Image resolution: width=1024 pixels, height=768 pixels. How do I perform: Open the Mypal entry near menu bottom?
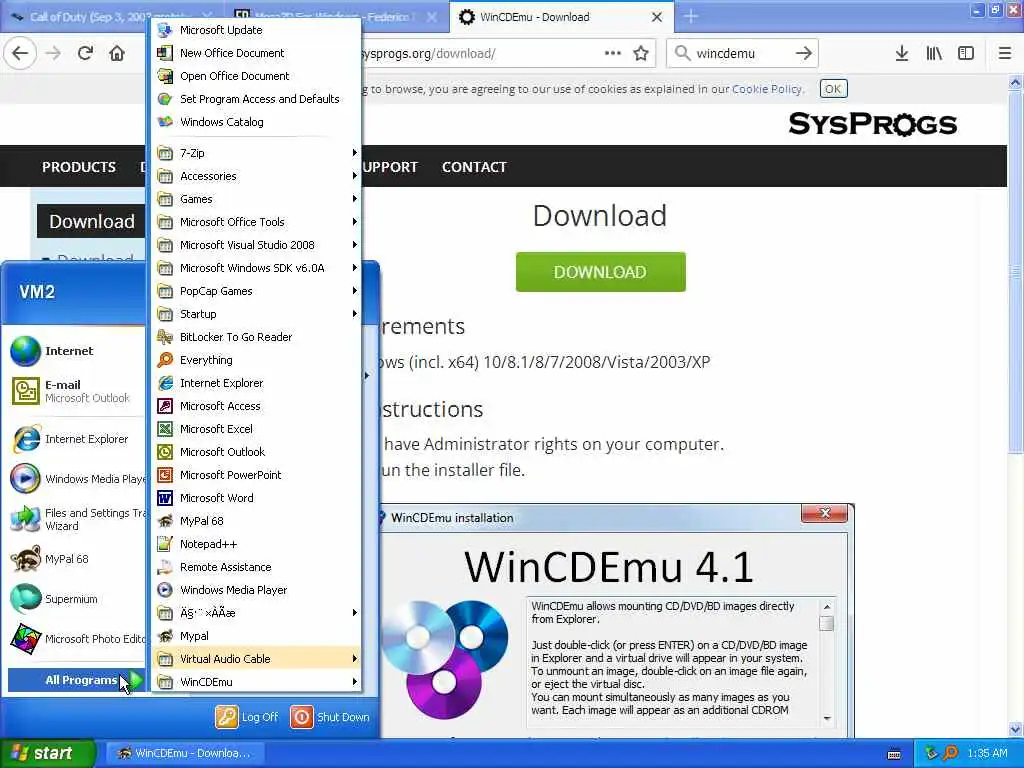(256, 635)
